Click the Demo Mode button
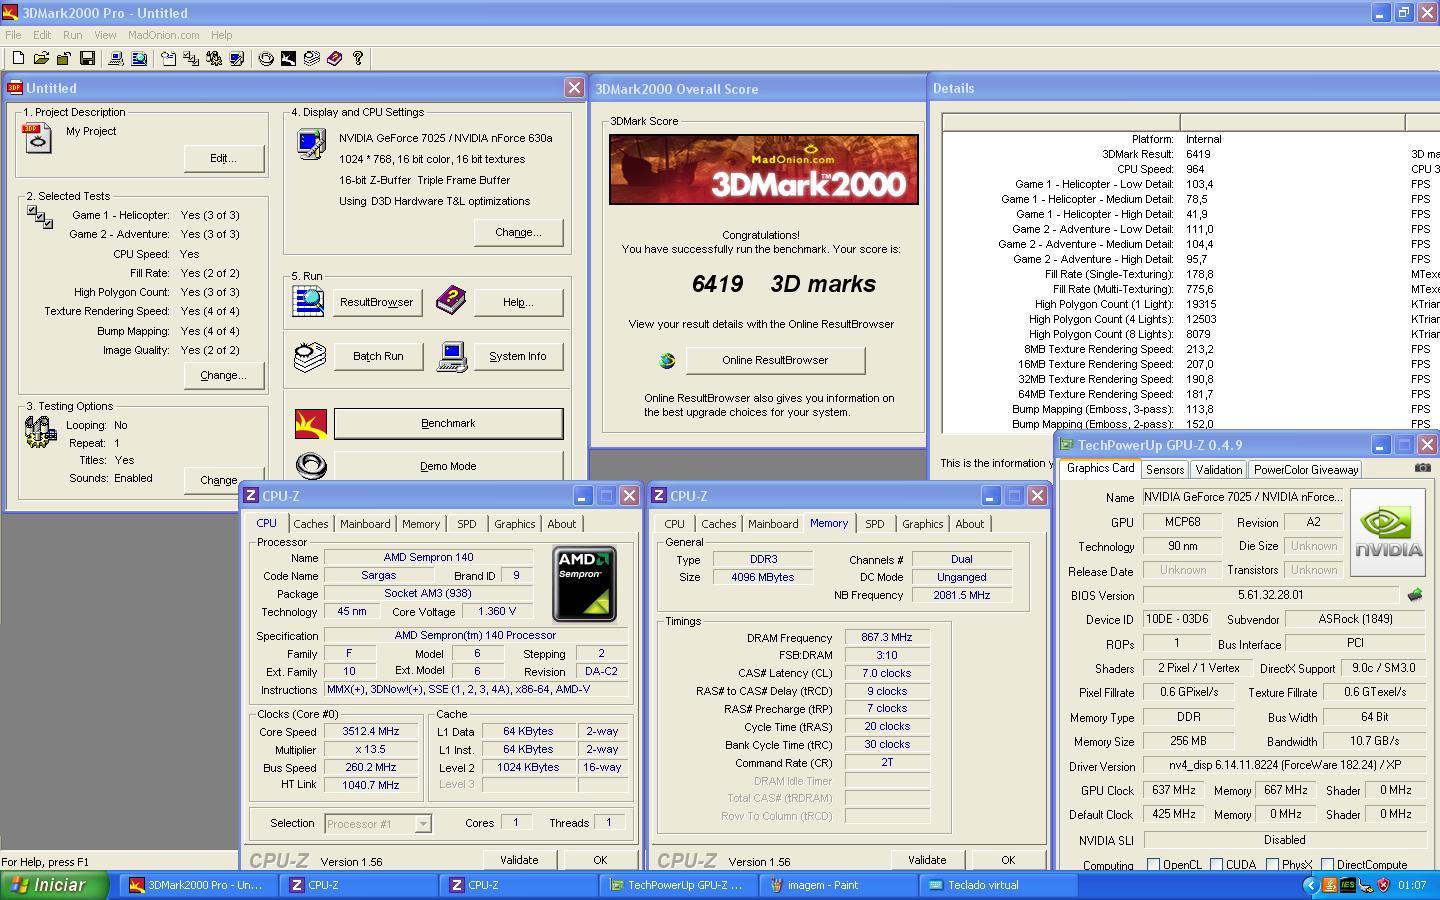This screenshot has height=900, width=1440. click(448, 466)
